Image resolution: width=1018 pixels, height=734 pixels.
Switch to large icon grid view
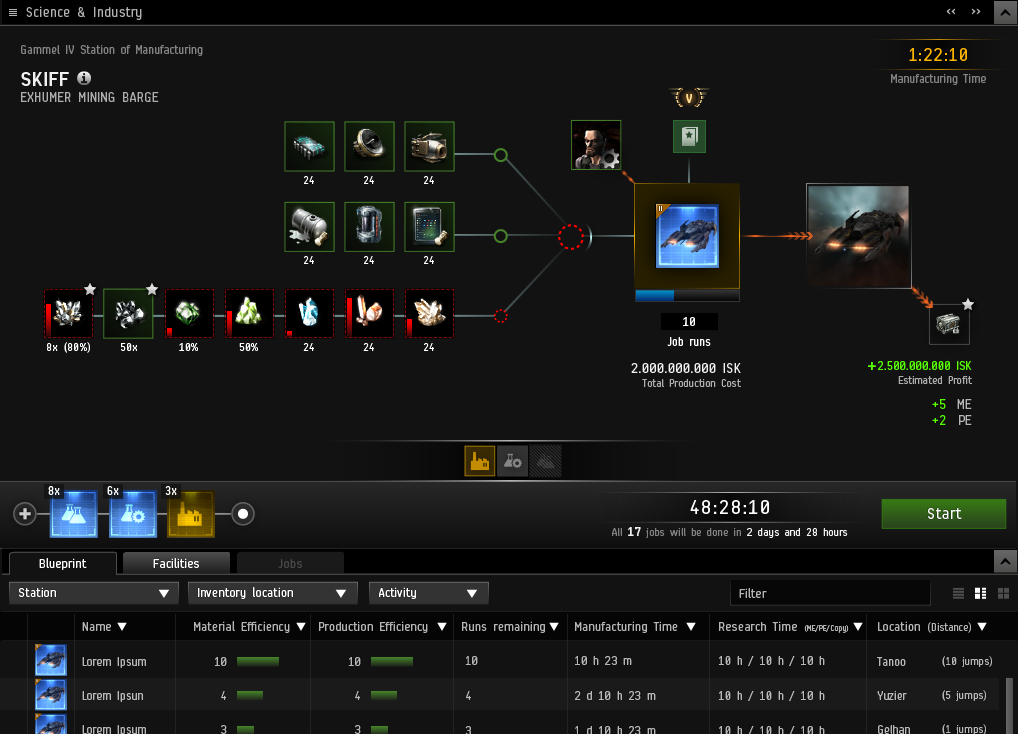(1003, 593)
